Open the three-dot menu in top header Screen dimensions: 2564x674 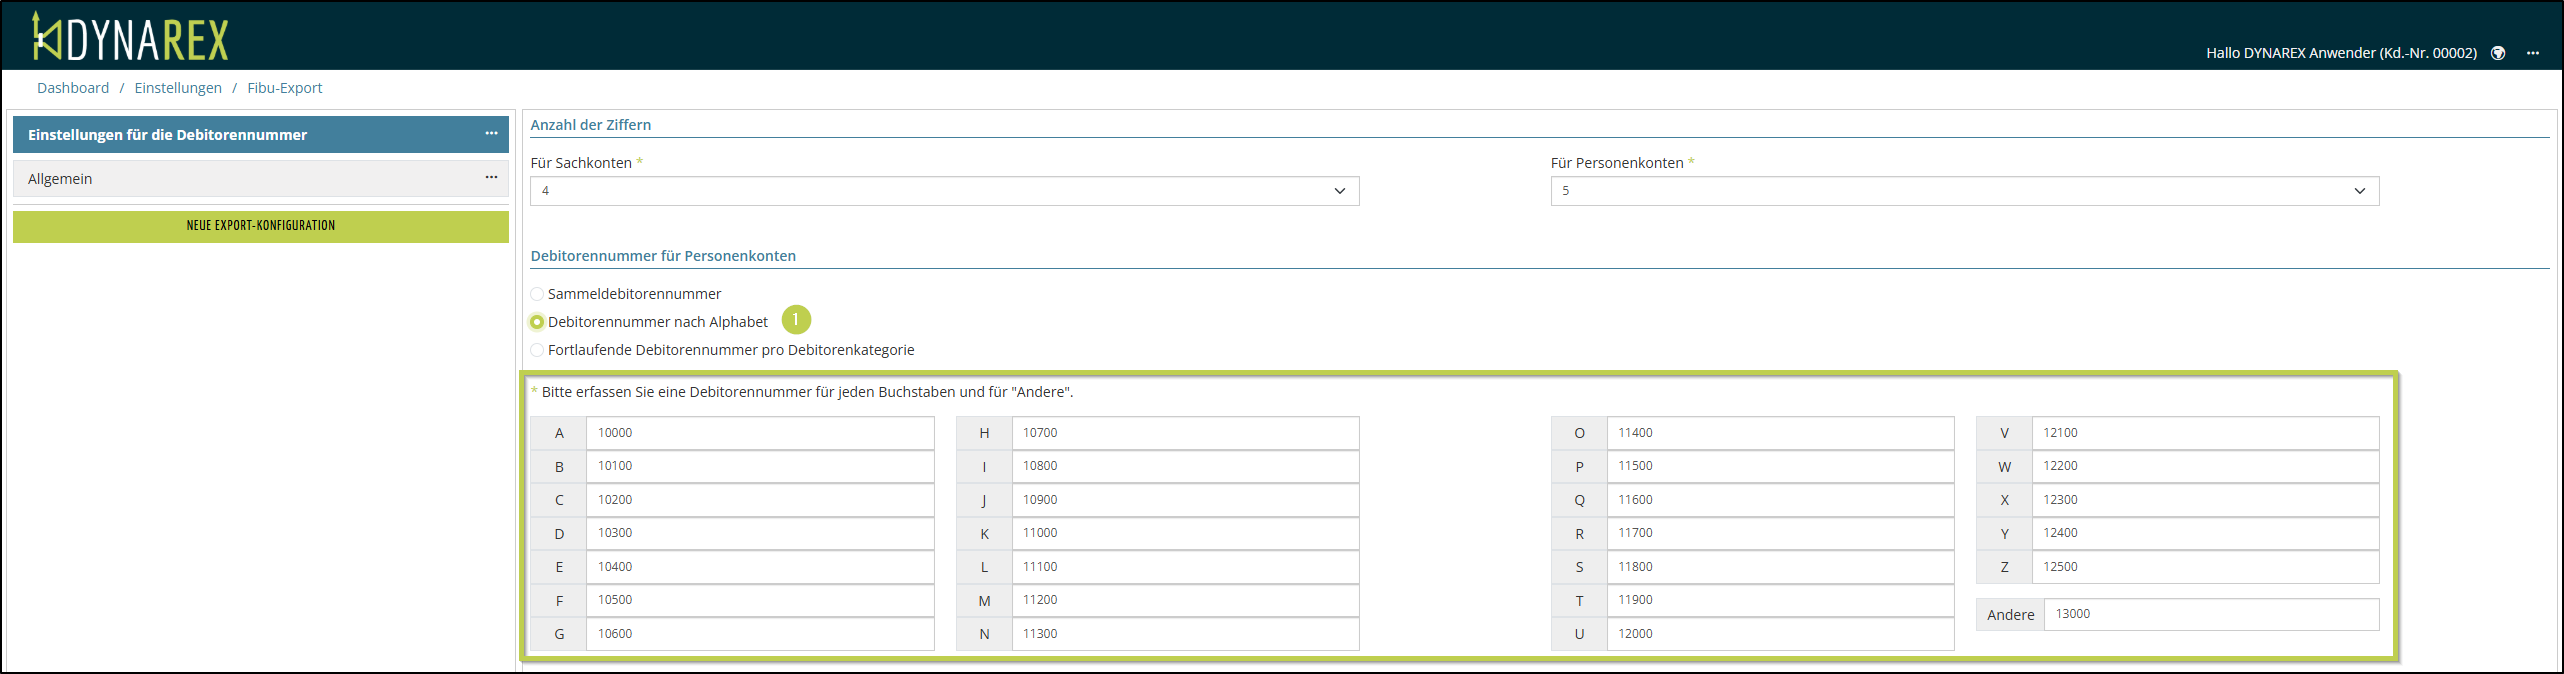(2532, 53)
